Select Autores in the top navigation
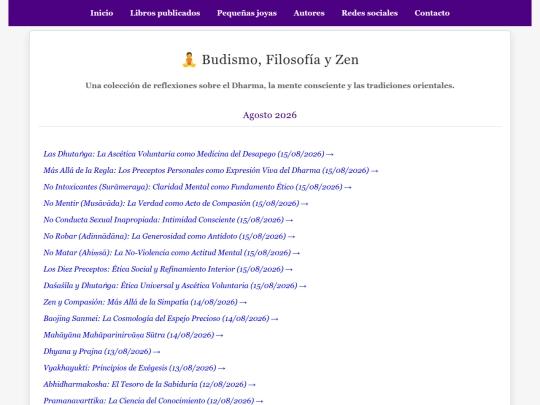Image resolution: width=540 pixels, height=405 pixels. (x=309, y=13)
